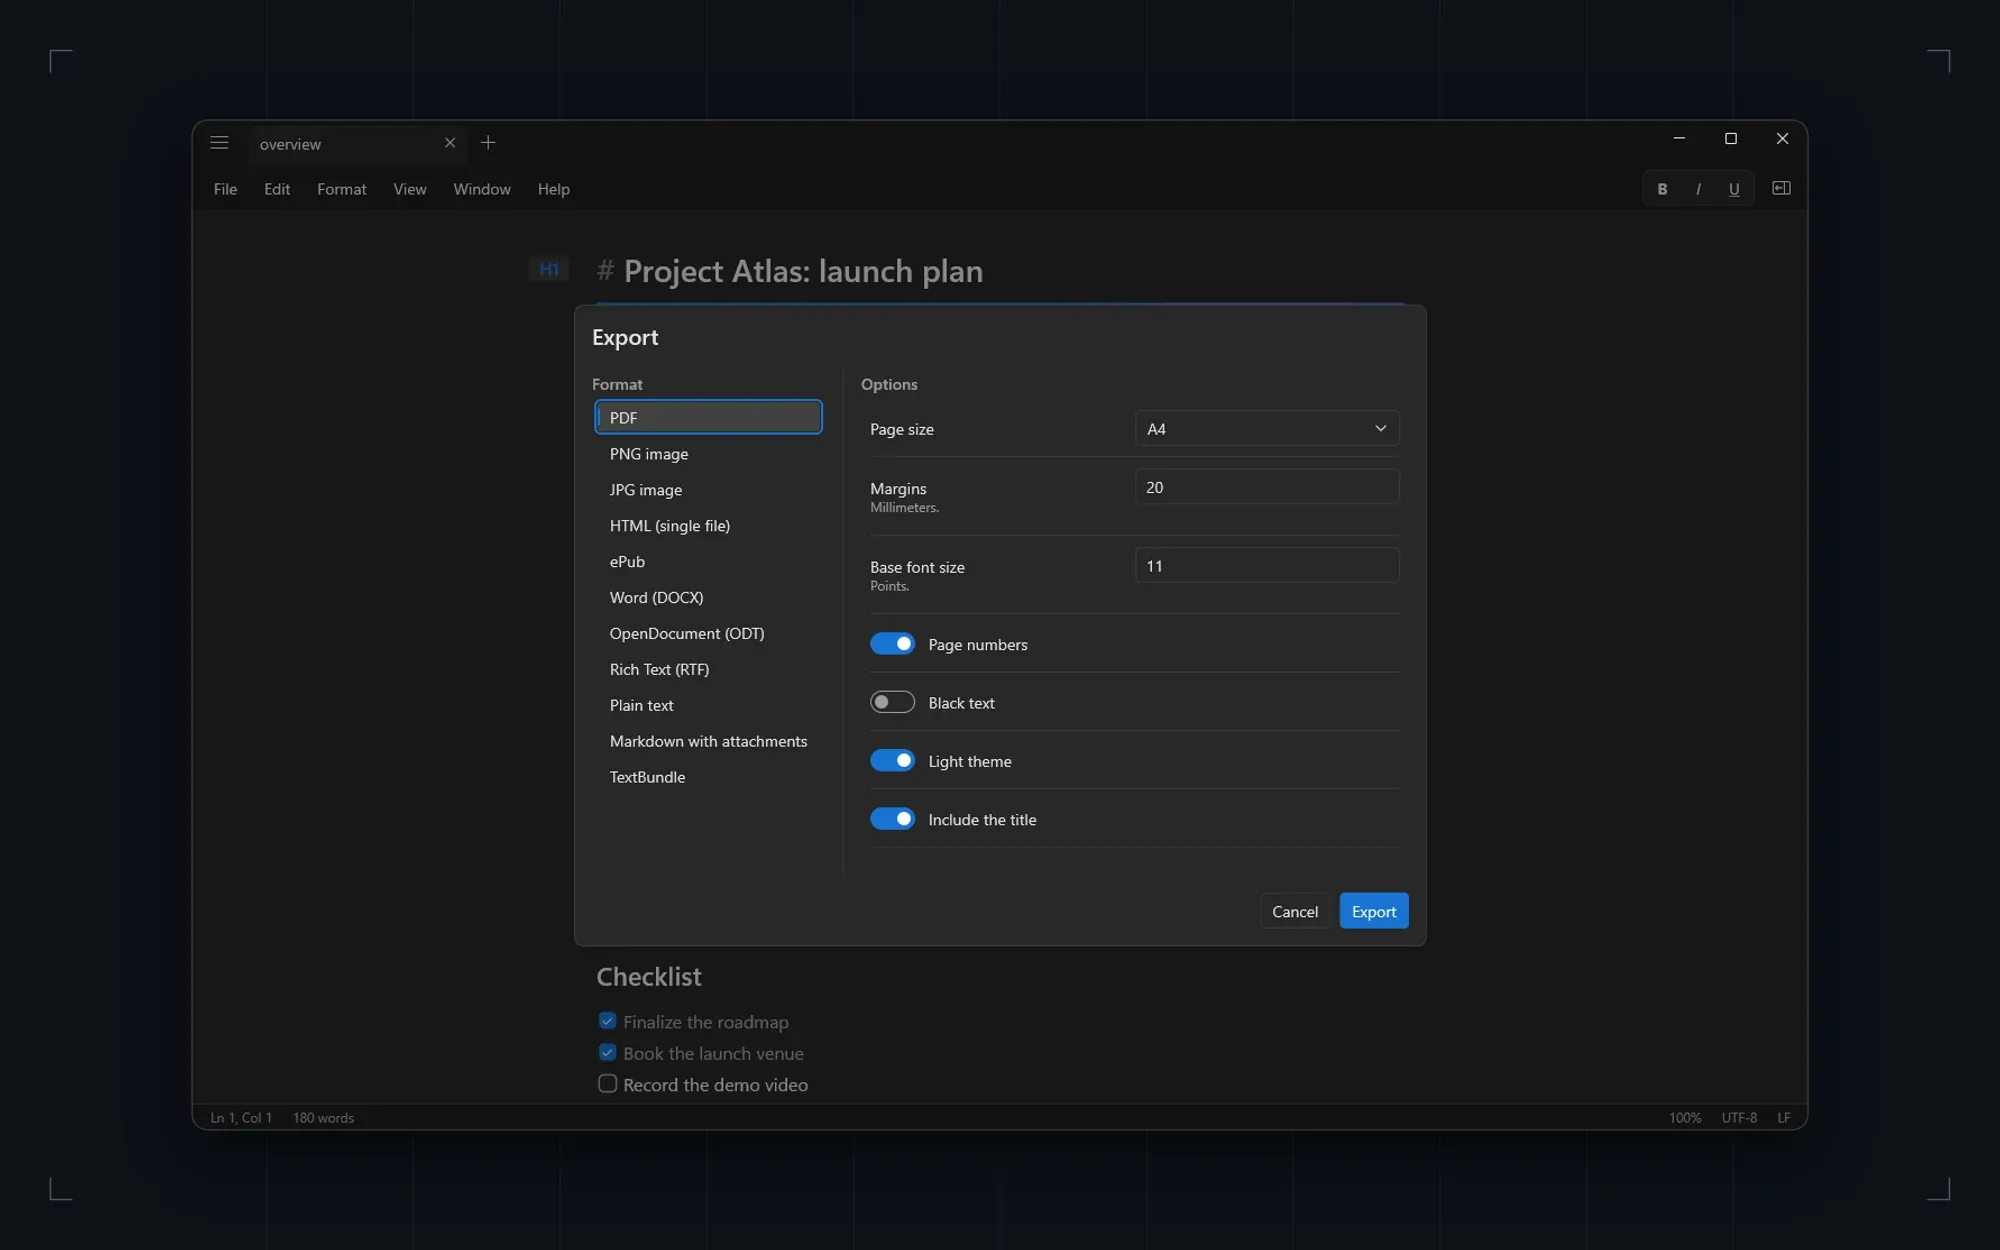Open the Edit menu

coord(277,189)
